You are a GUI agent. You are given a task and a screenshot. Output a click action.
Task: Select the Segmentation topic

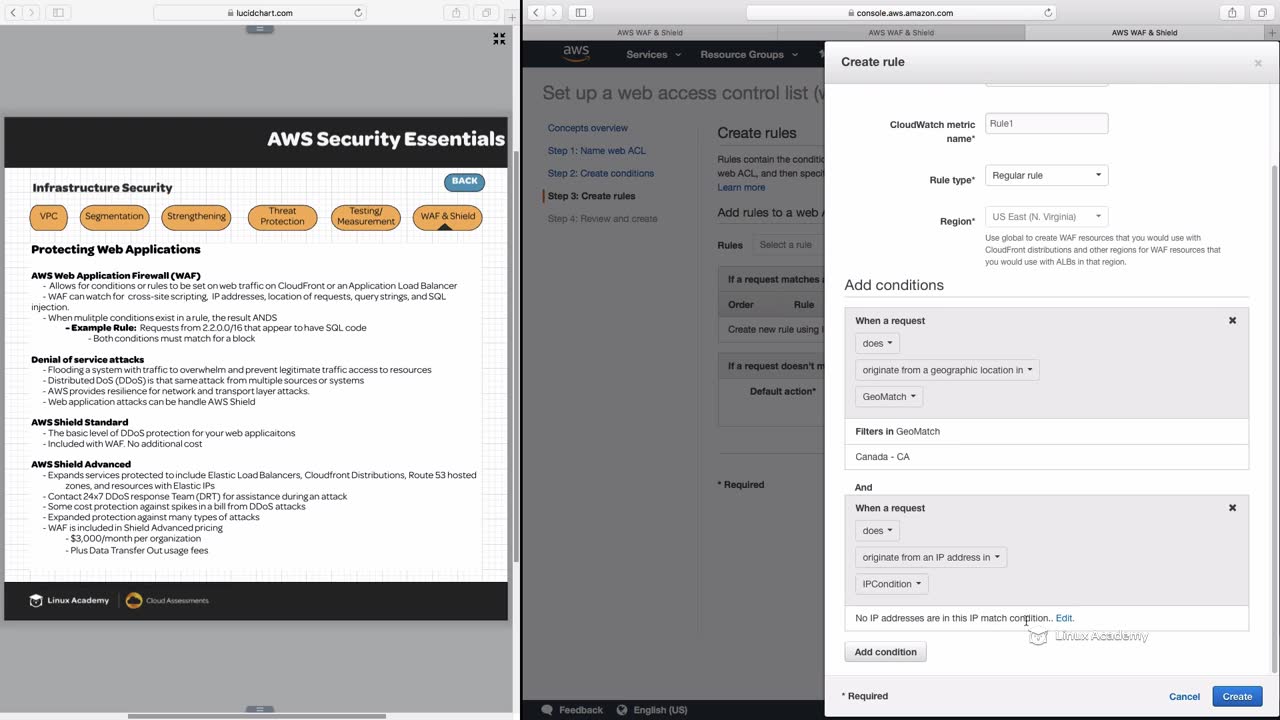pos(114,216)
